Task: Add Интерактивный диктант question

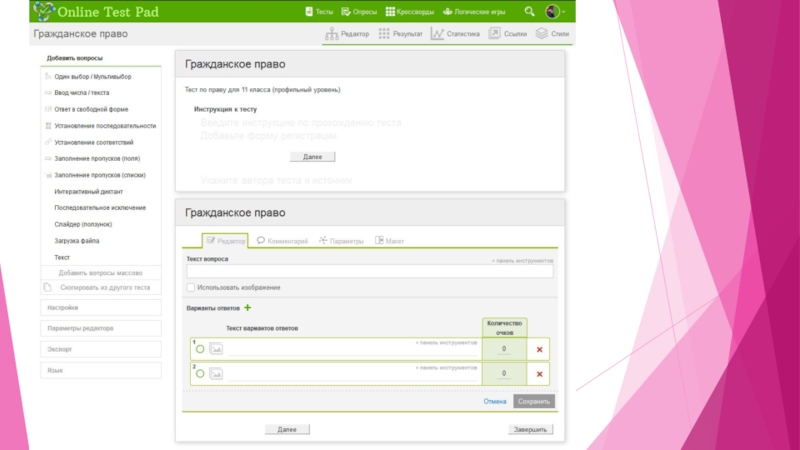Action: pyautogui.click(x=89, y=192)
